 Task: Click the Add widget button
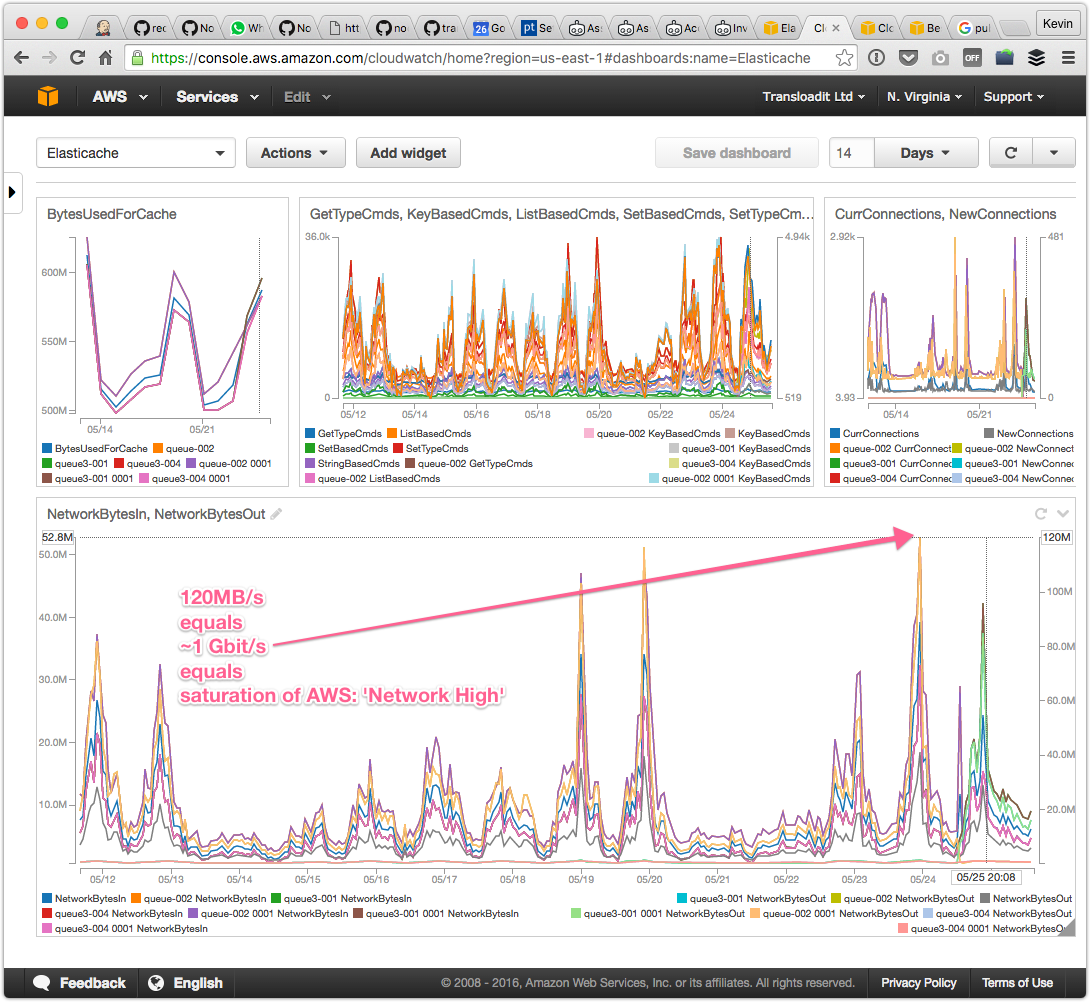408,153
